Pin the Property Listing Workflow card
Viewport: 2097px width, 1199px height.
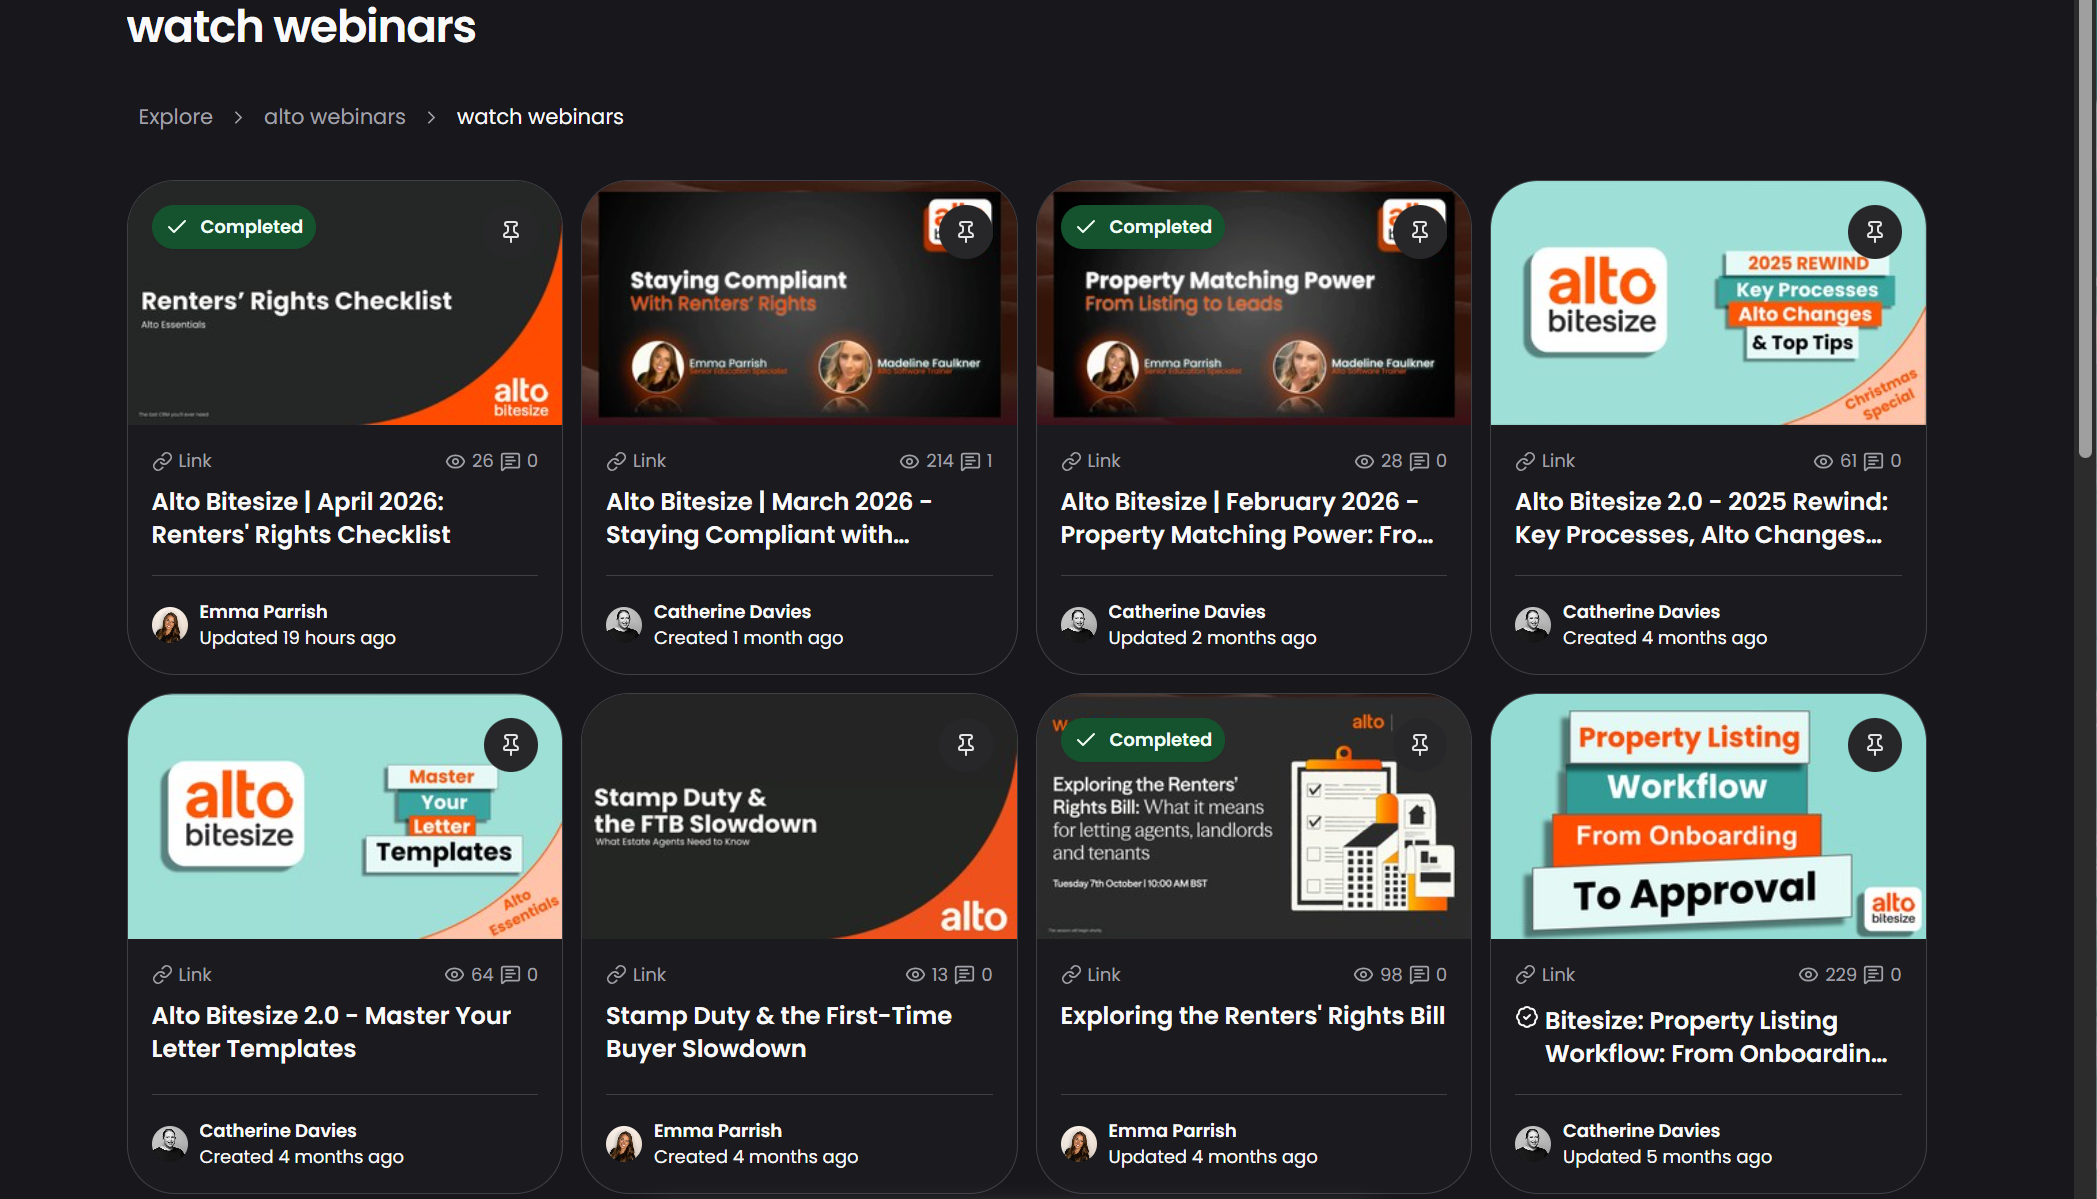tap(1875, 744)
